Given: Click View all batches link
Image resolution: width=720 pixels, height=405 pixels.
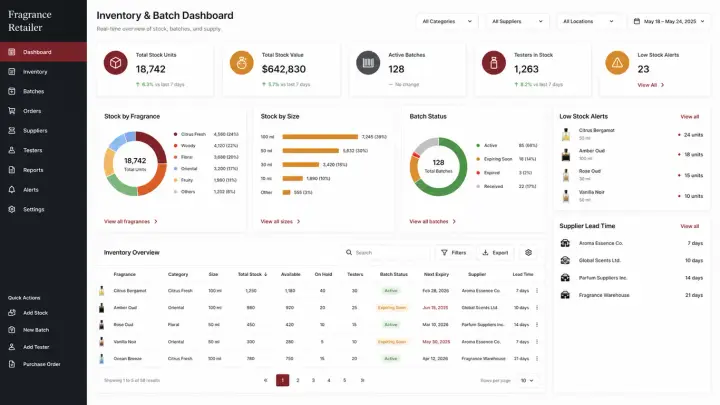Looking at the screenshot, I should click(x=433, y=221).
